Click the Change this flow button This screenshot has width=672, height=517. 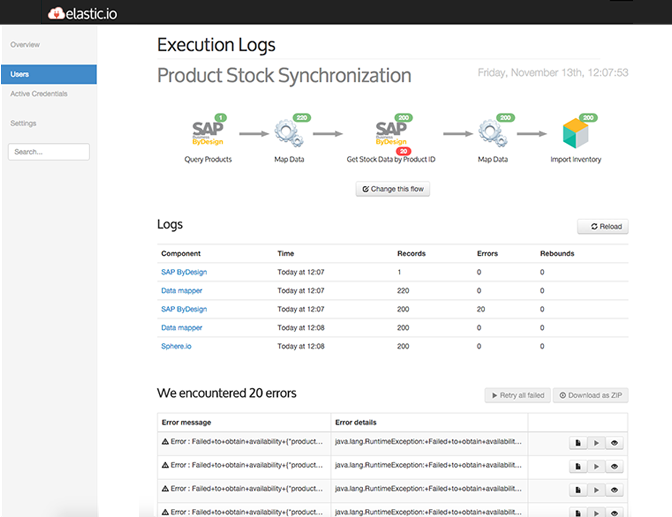(393, 189)
